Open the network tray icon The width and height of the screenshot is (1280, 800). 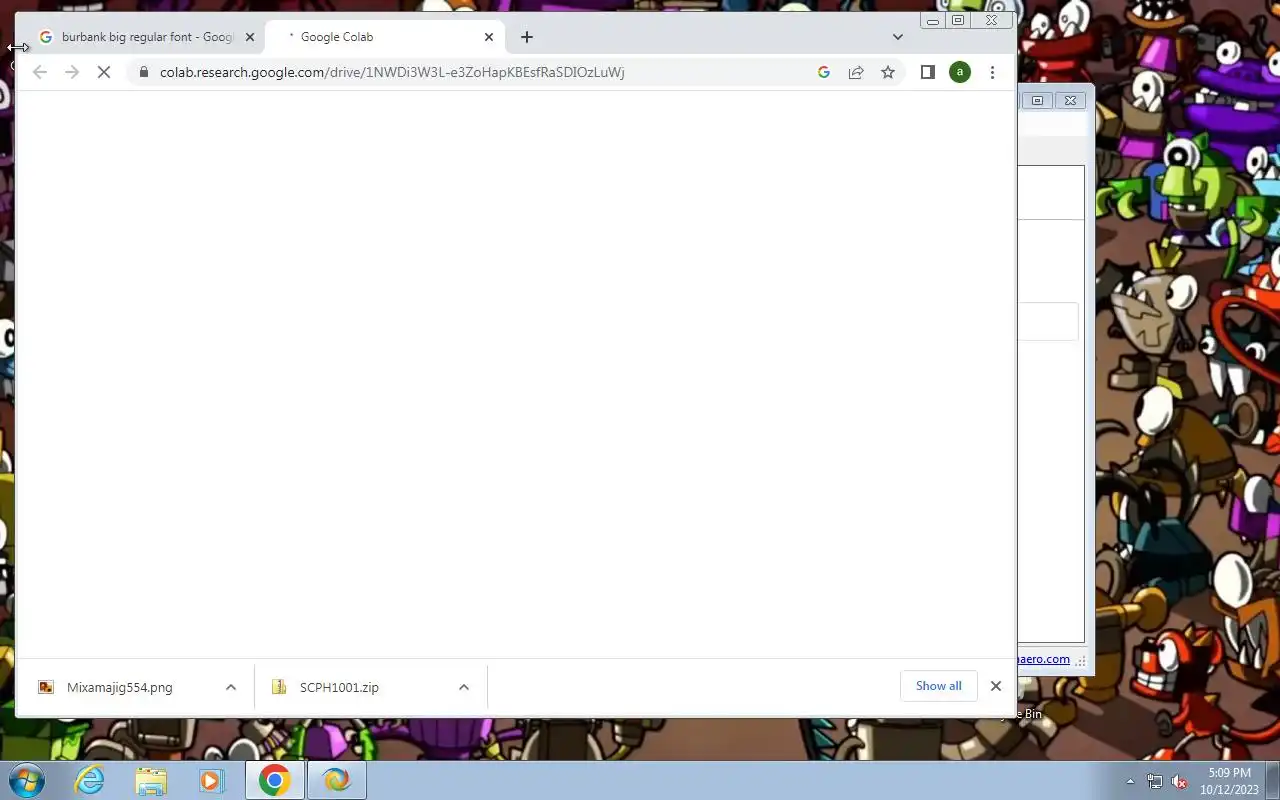1155,781
